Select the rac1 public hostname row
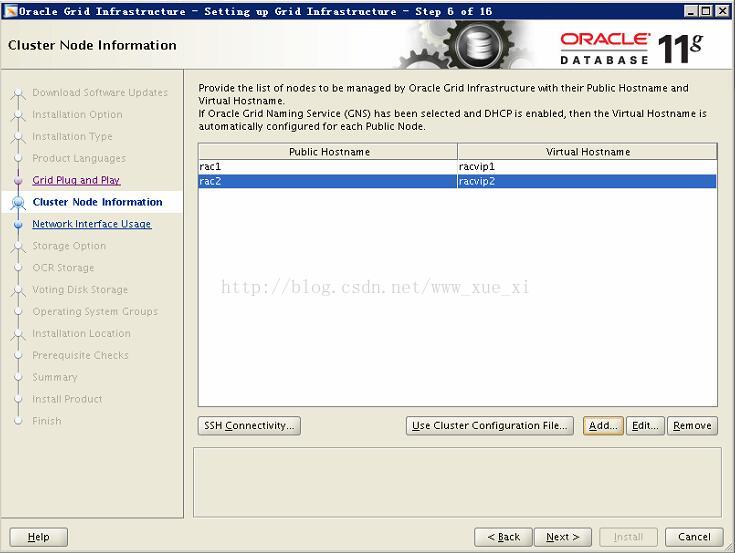The height and width of the screenshot is (553, 735). tap(328, 167)
